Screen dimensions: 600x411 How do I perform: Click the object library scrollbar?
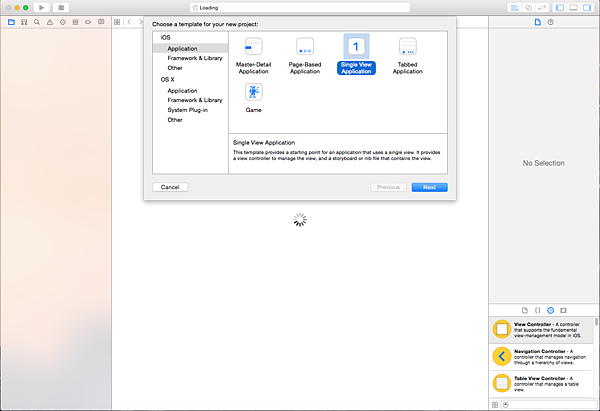coord(596,321)
